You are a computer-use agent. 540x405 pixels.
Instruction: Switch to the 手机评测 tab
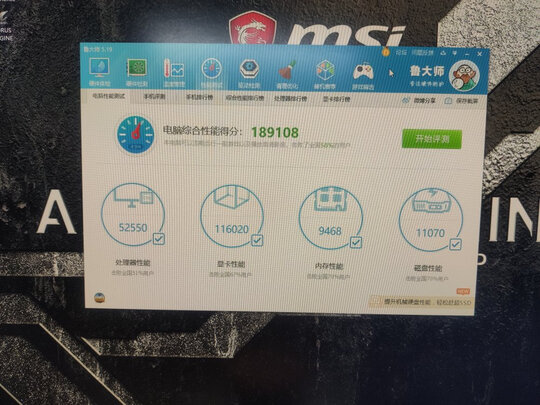click(154, 97)
